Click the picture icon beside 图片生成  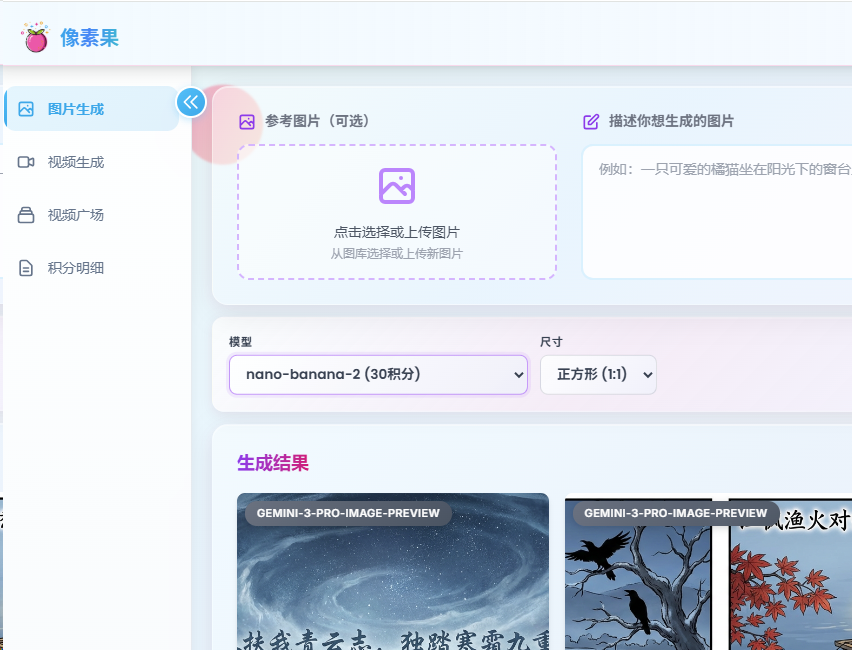pyautogui.click(x=27, y=109)
